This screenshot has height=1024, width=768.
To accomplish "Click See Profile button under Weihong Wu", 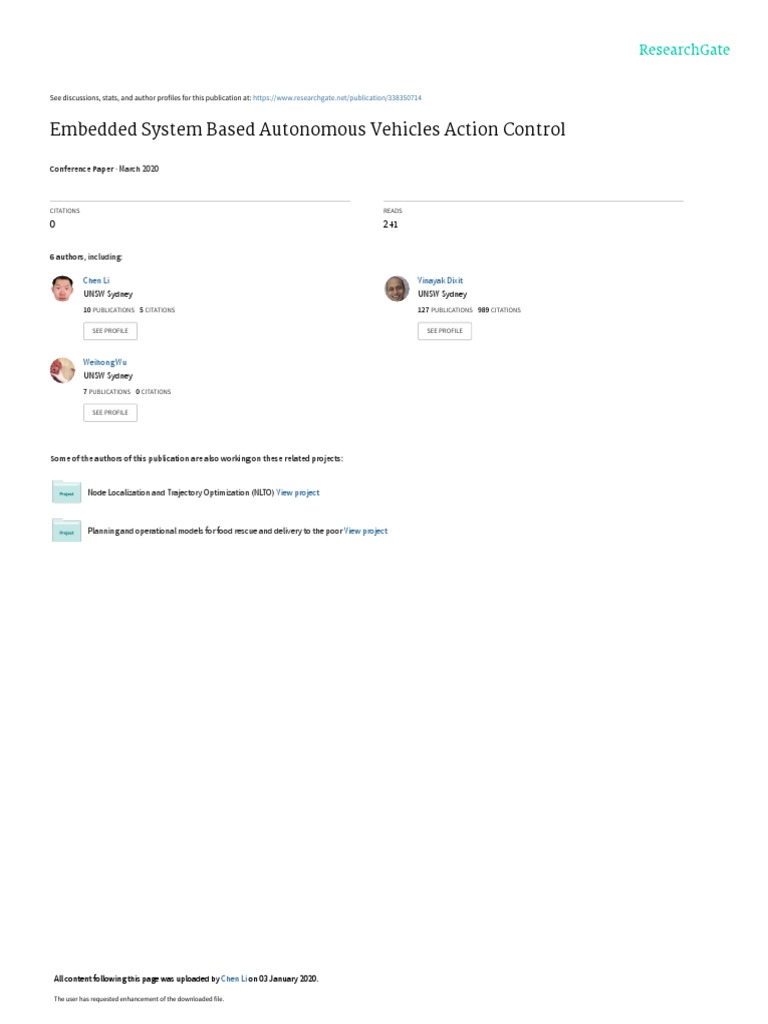I will 110,413.
